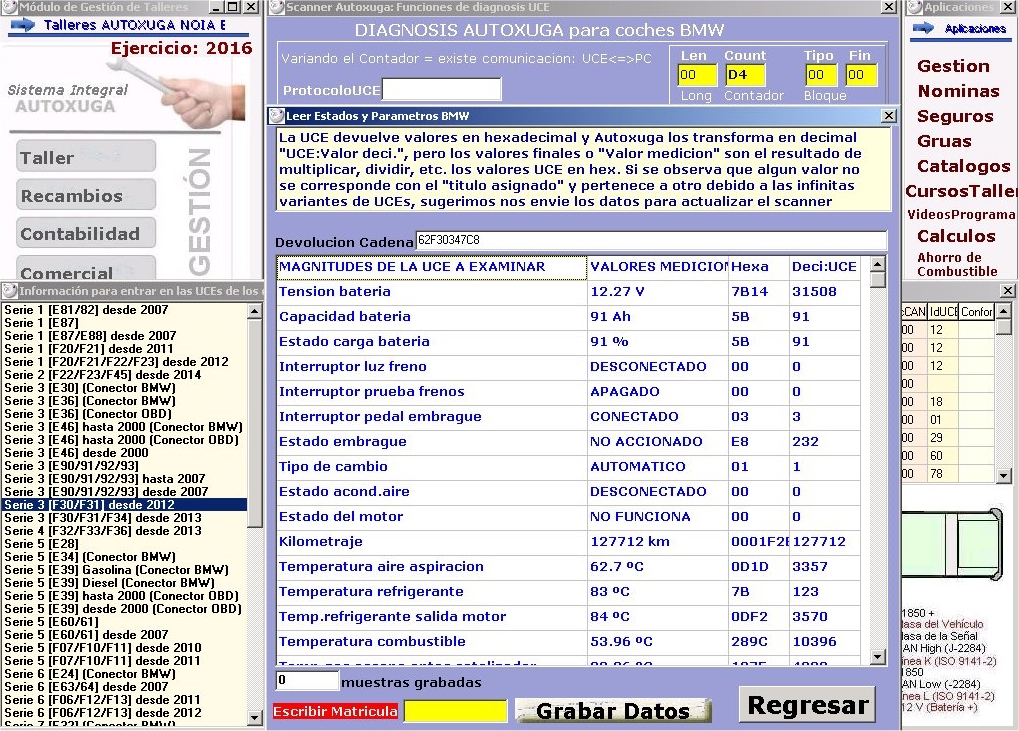Select Serie 3 [E46] desde 2000
This screenshot has height=731, width=1019.
(124, 453)
